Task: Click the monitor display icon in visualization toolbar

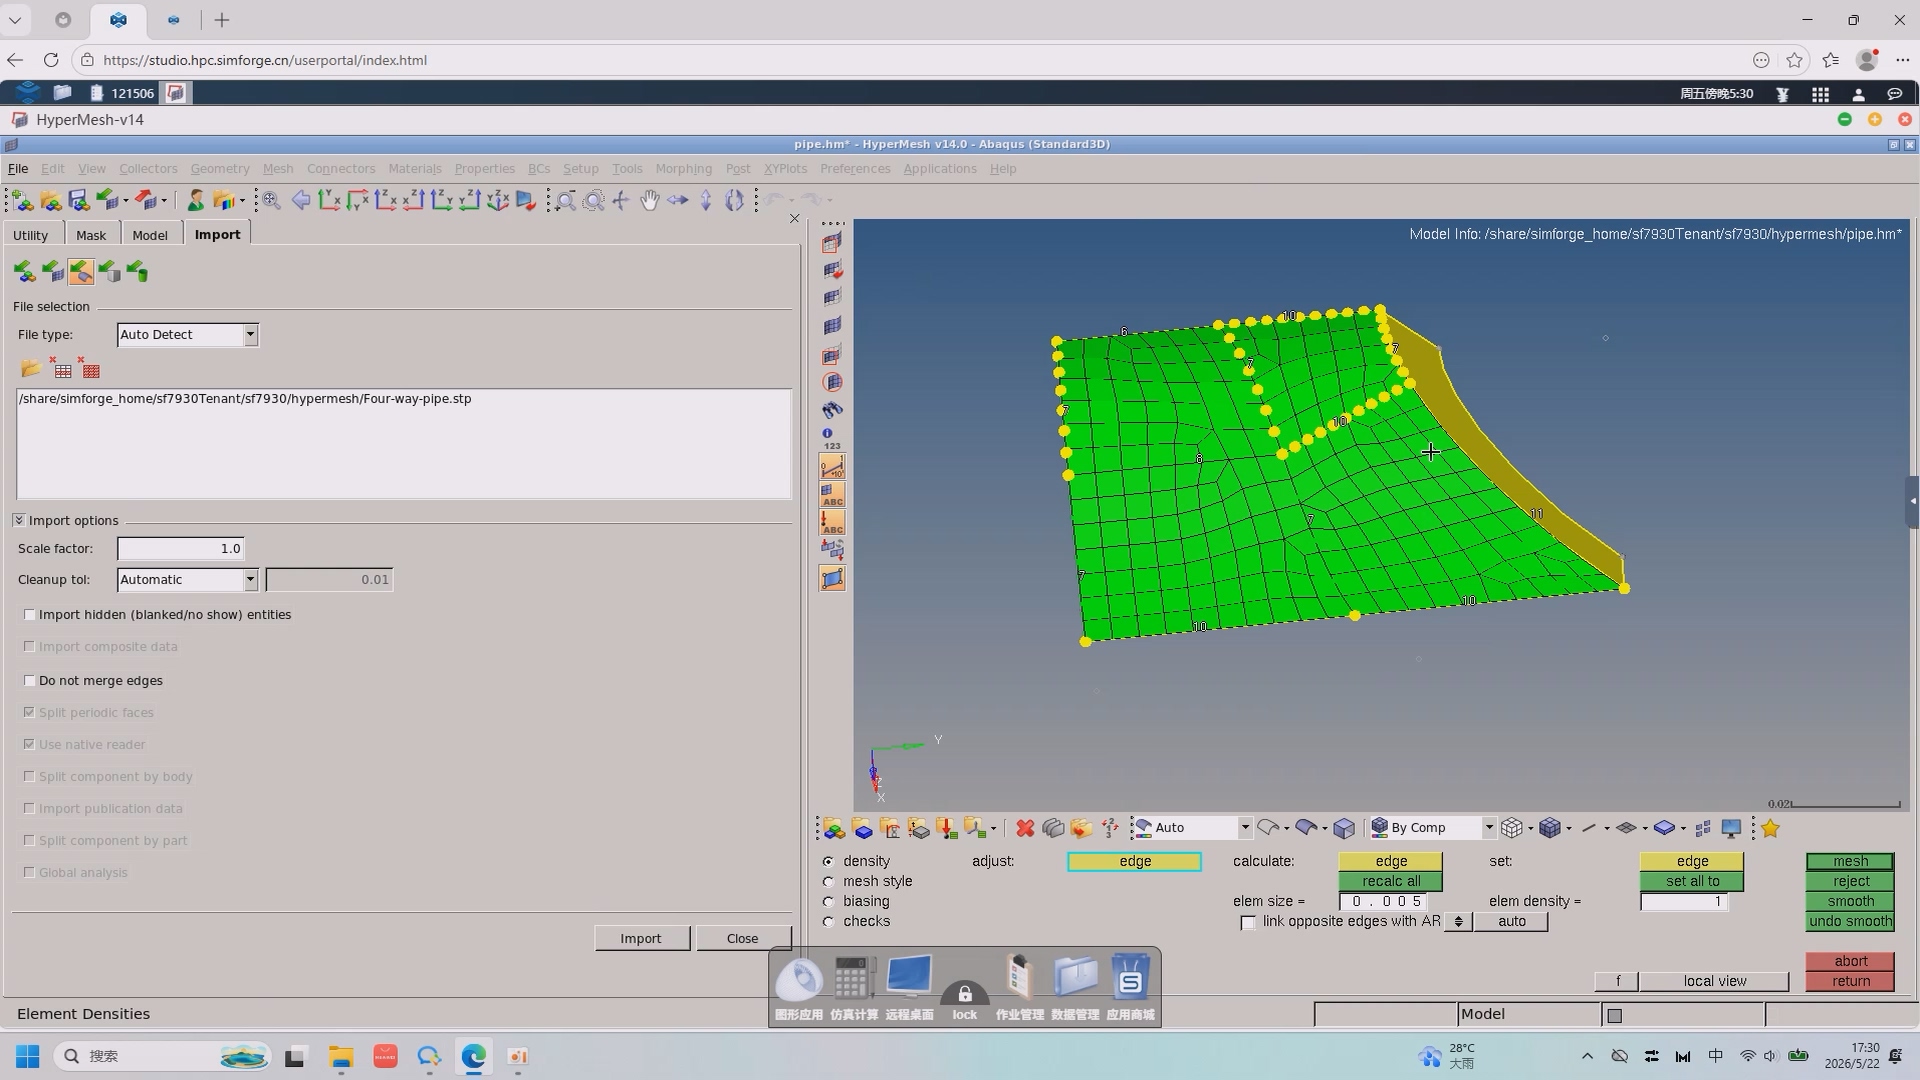Action: [x=1731, y=828]
